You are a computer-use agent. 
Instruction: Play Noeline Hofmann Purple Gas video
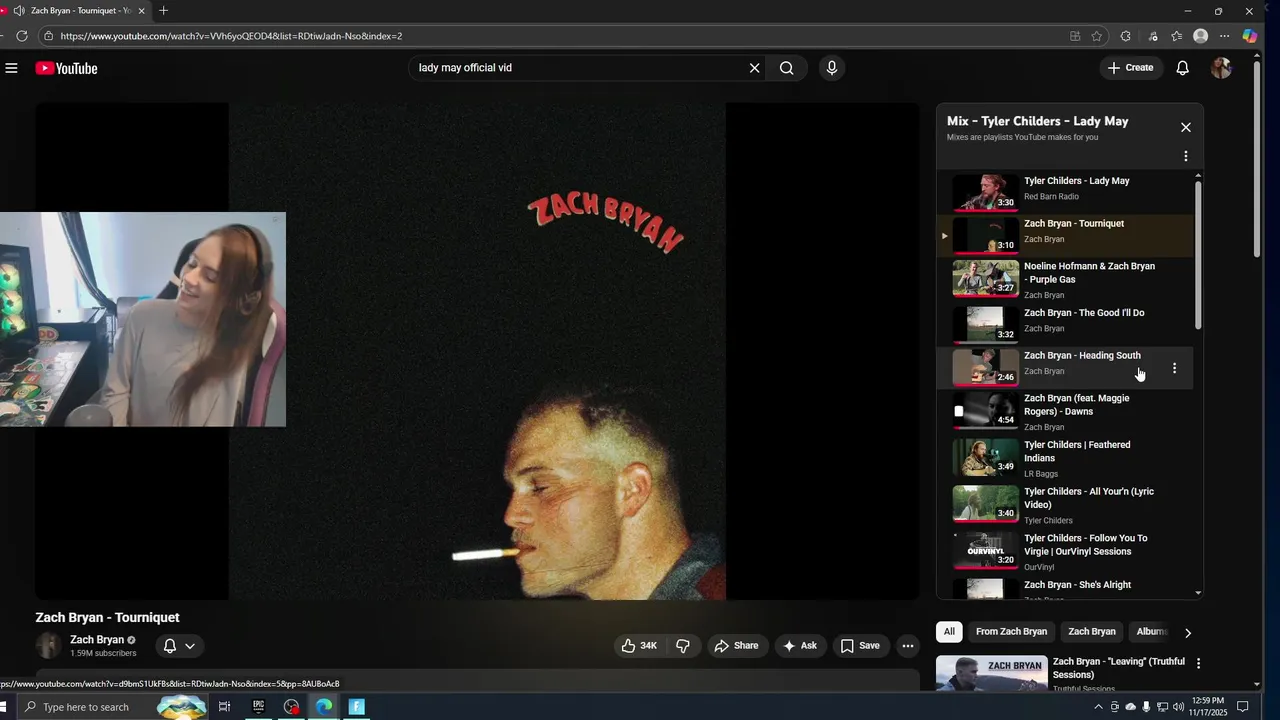click(x=1065, y=280)
